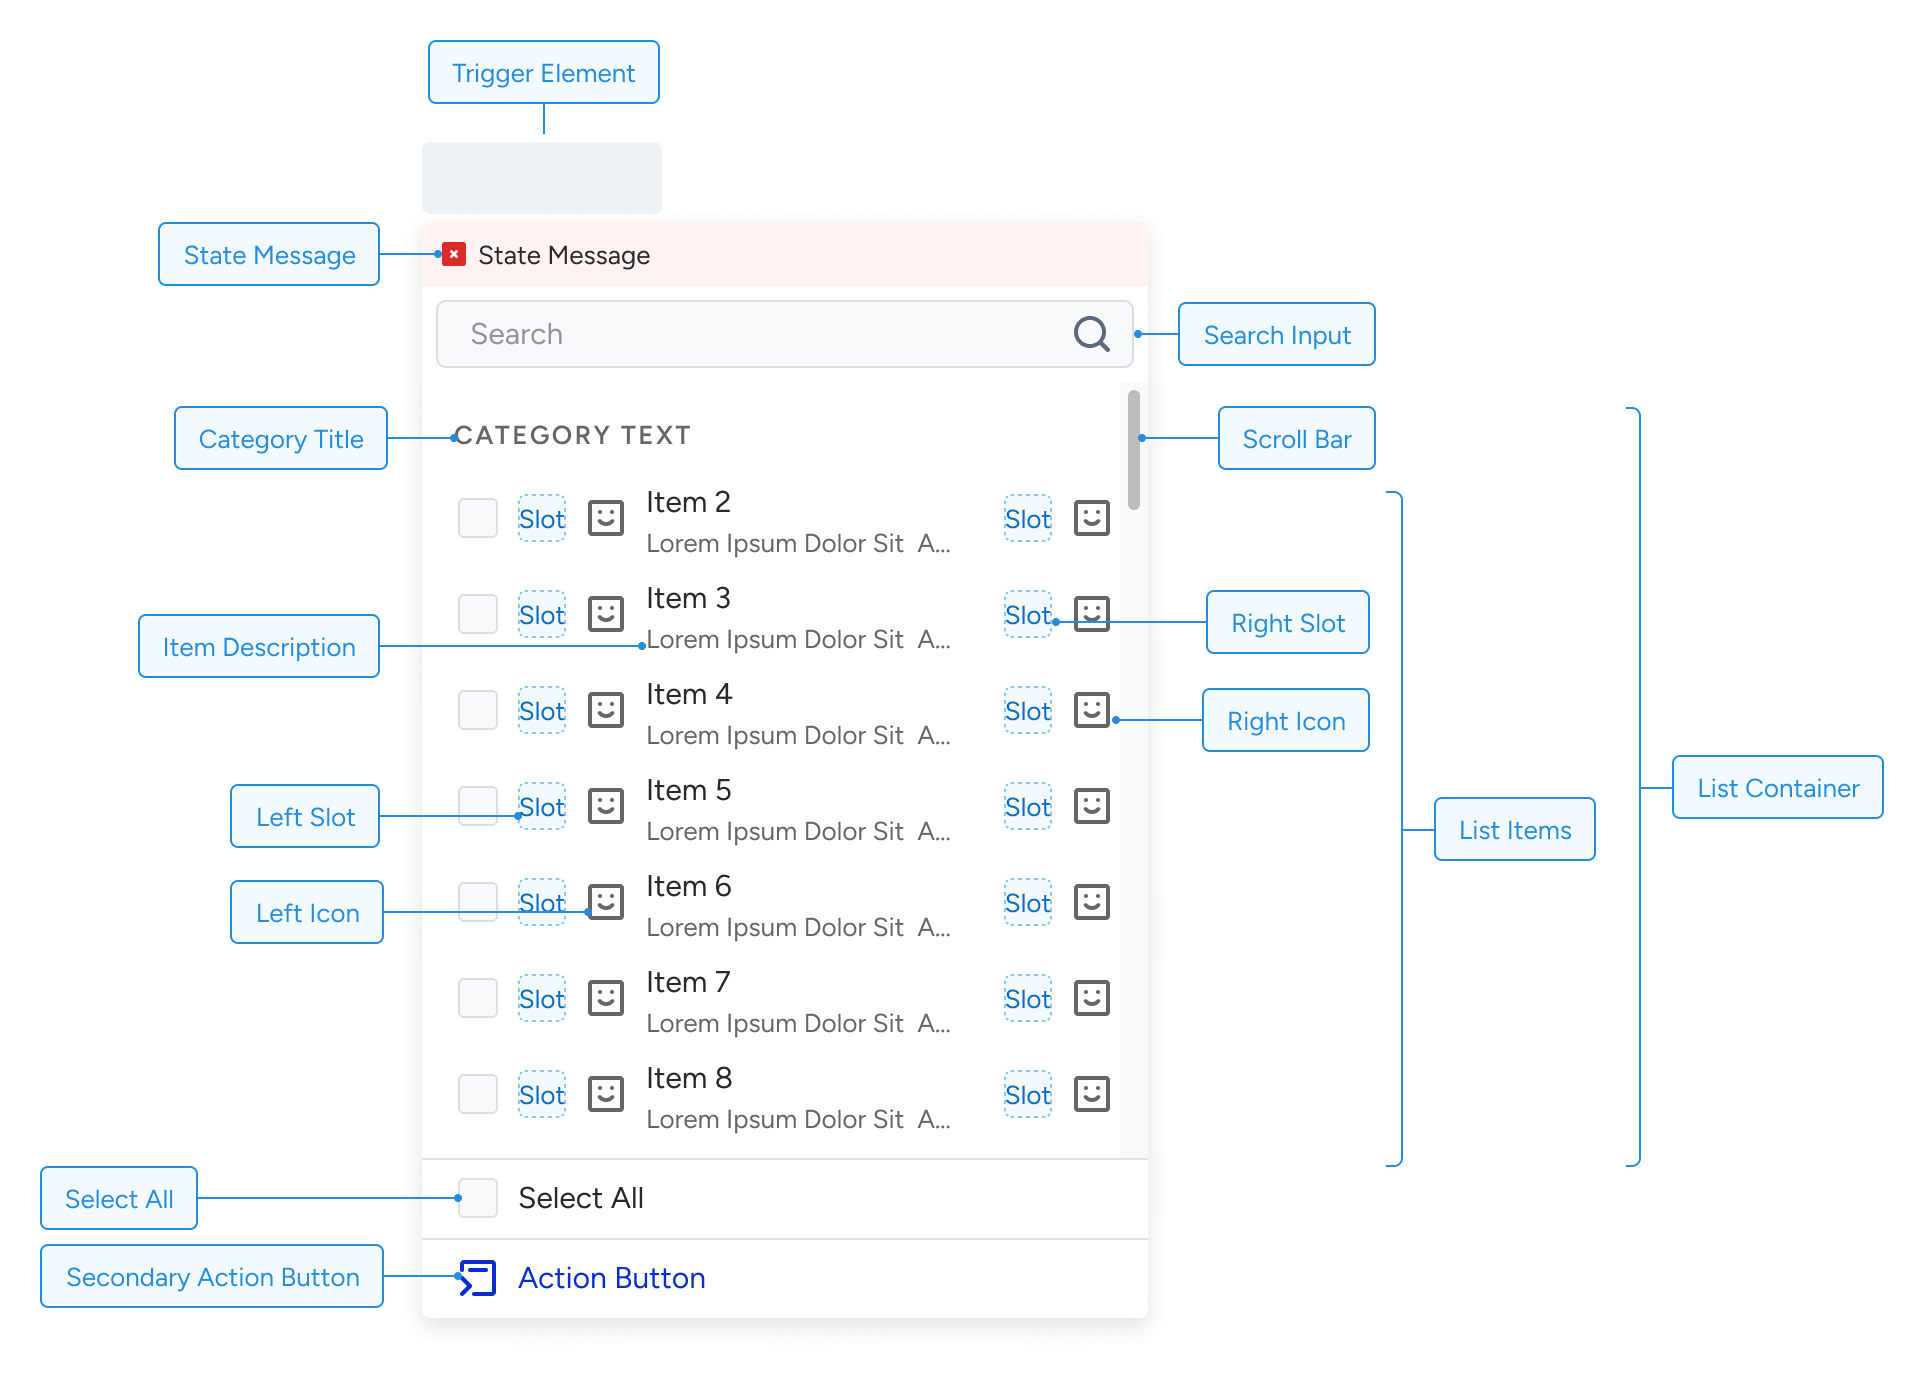This screenshot has width=1916, height=1390.
Task: Select the right icon on Item 8's row
Action: (x=1091, y=1093)
